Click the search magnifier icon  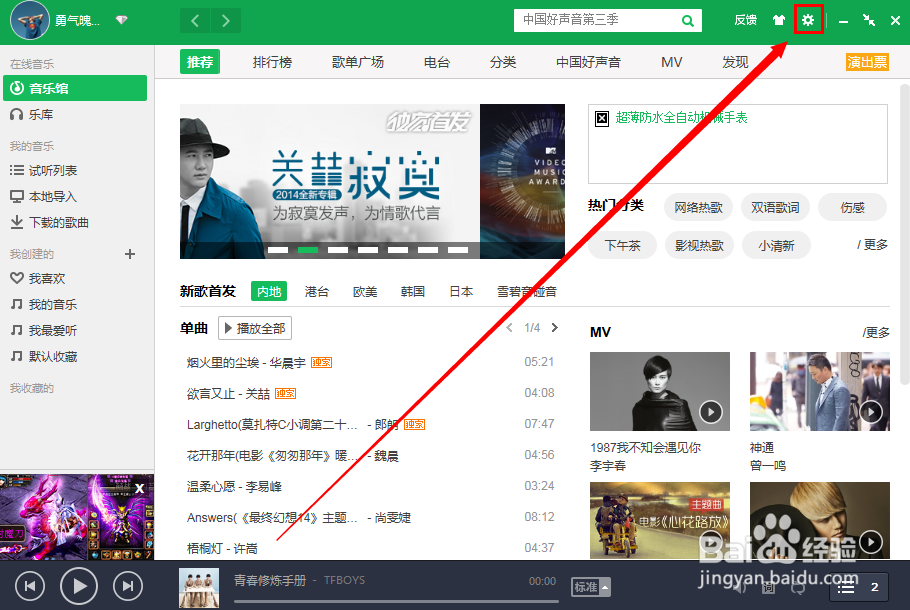(x=688, y=21)
